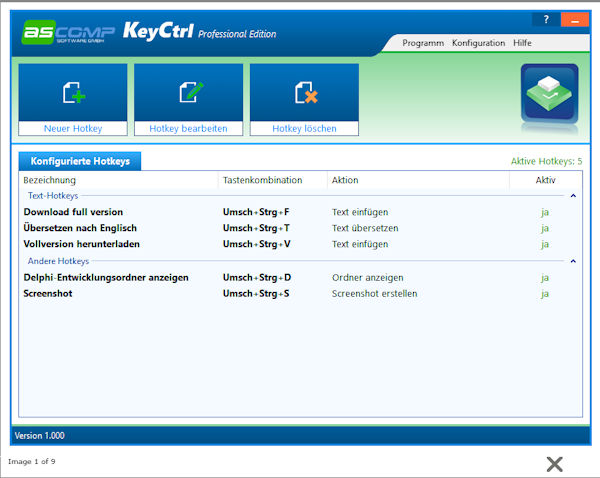Sort by Aktiv column header
Screen dimensions: 600x478
545,180
